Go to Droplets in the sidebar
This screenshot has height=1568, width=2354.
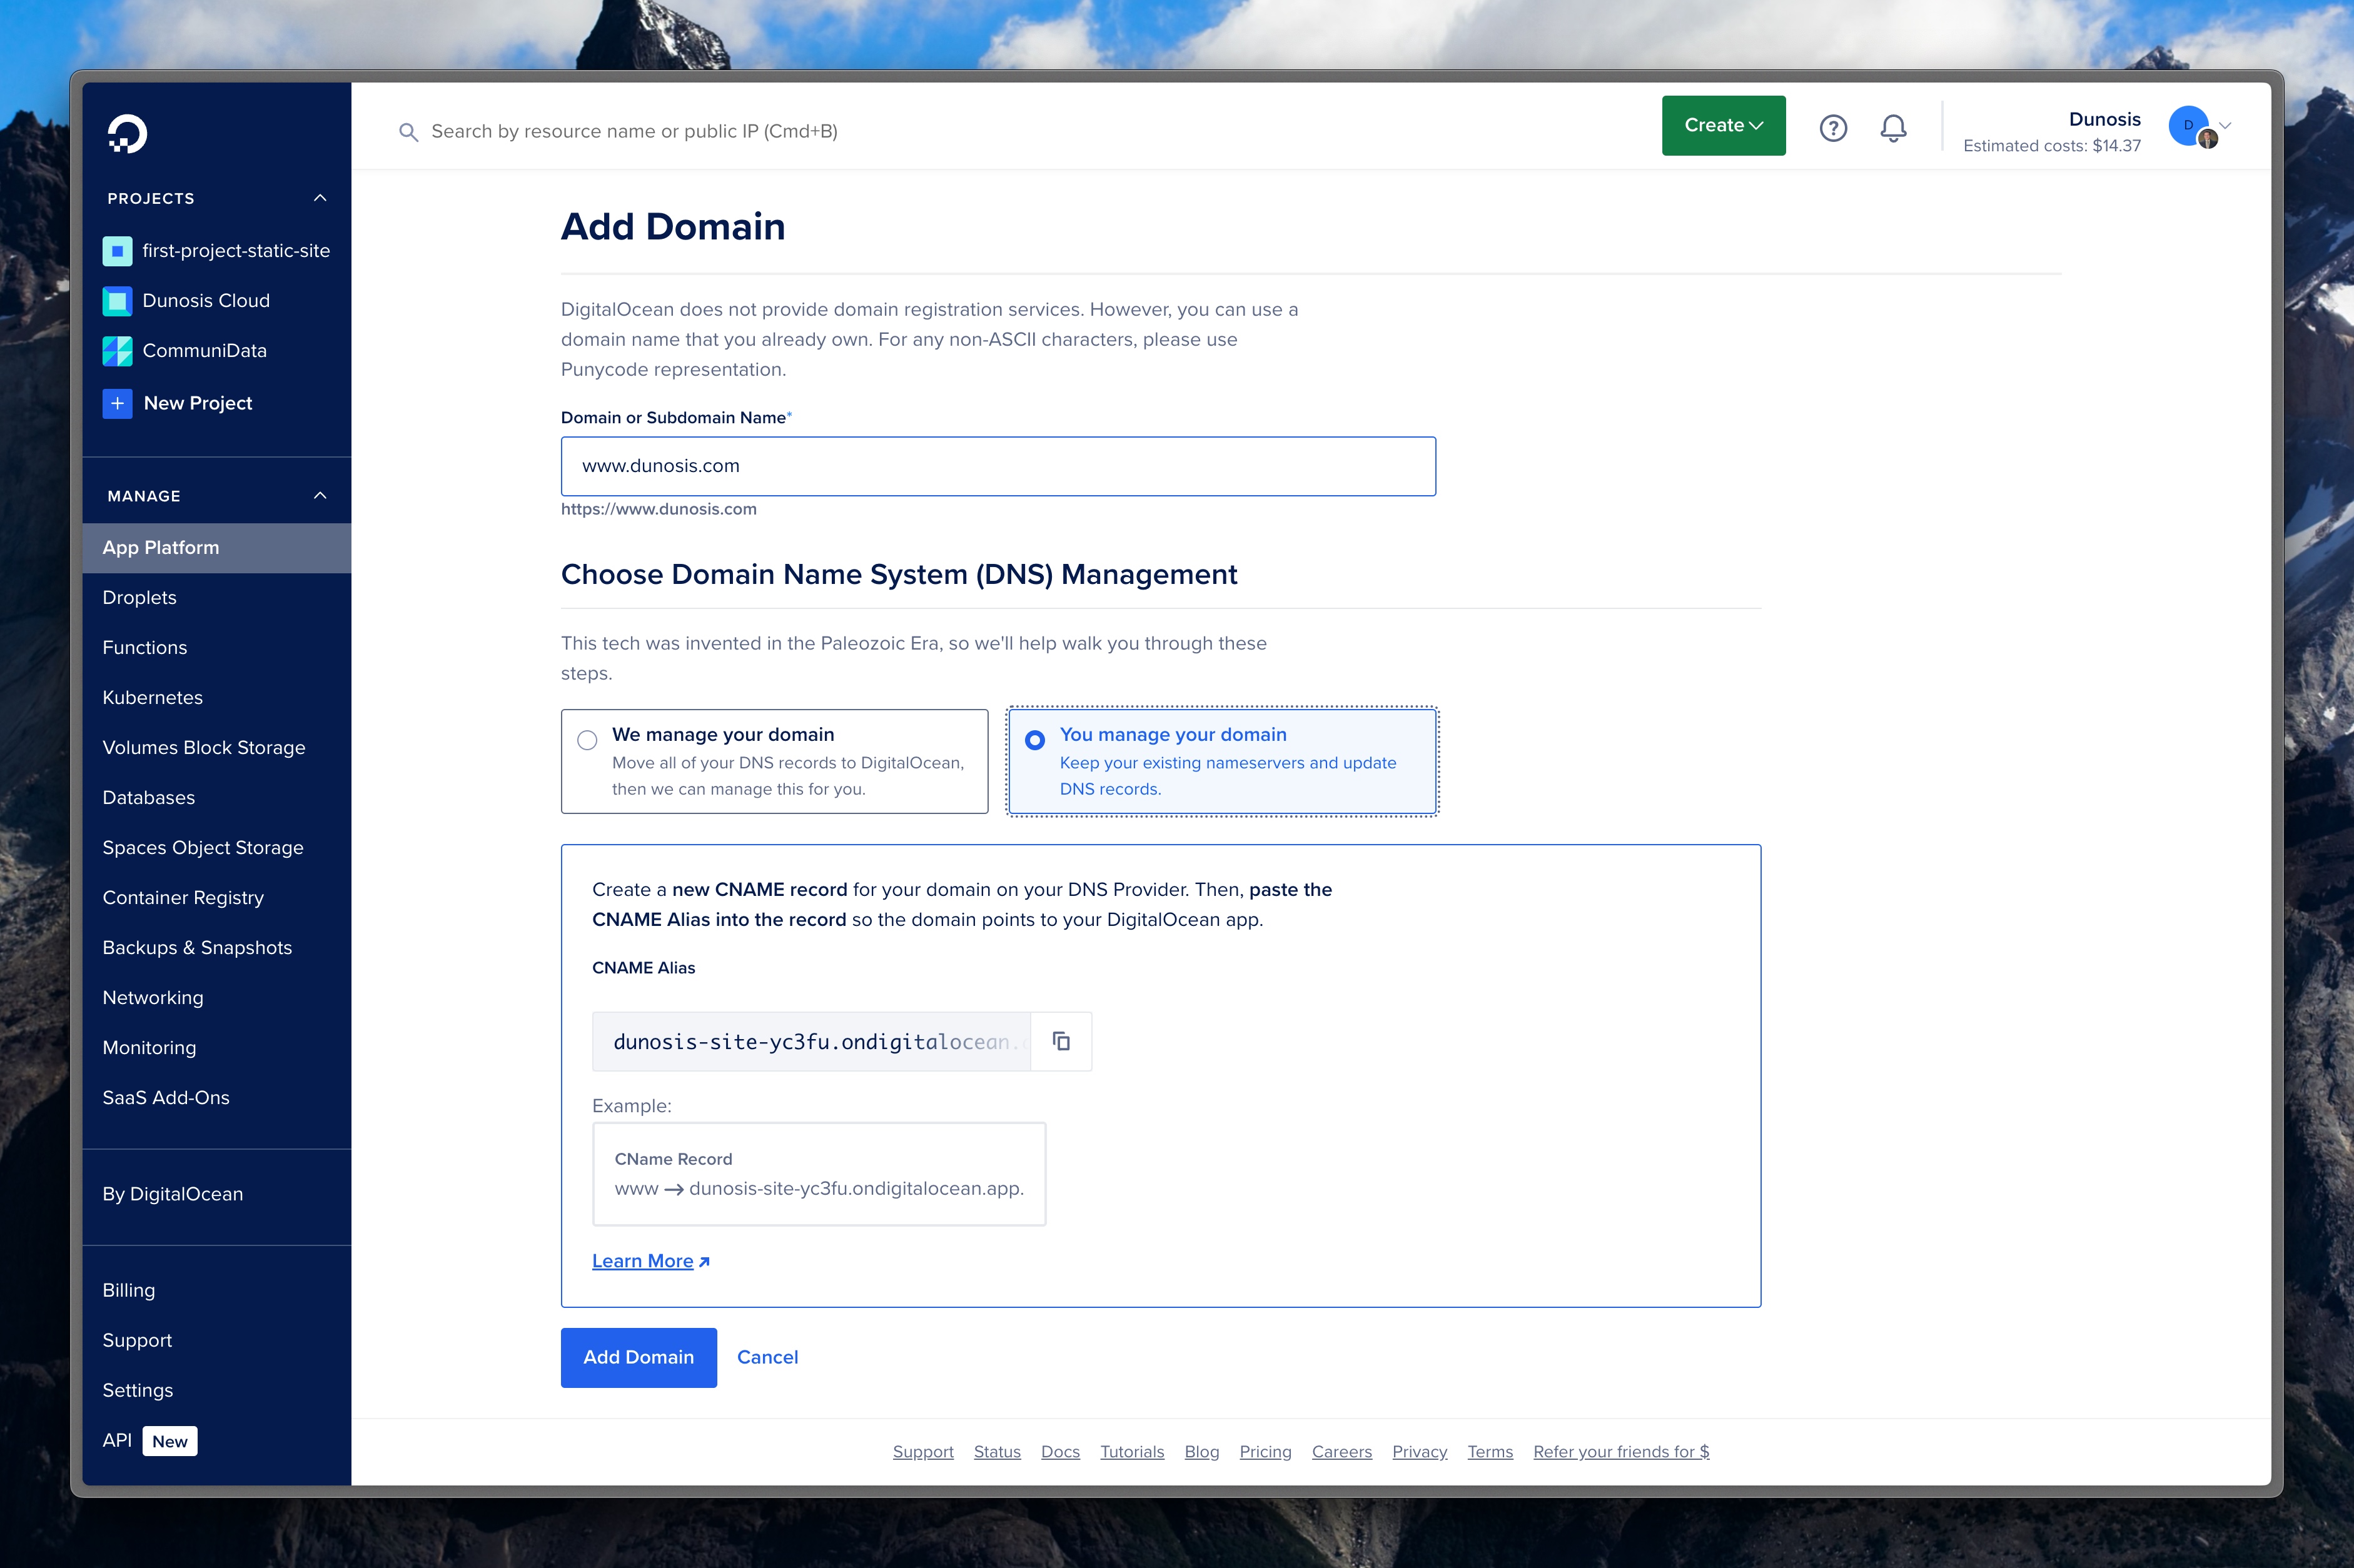(139, 597)
